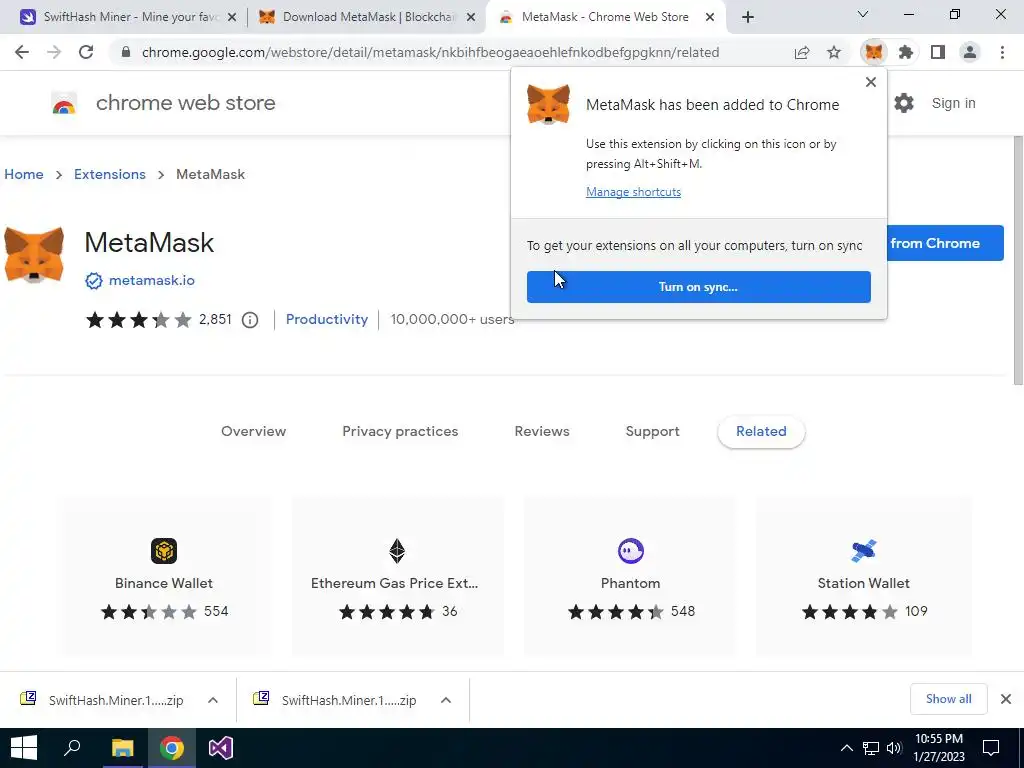Open the tab search dropdown arrow

[863, 14]
